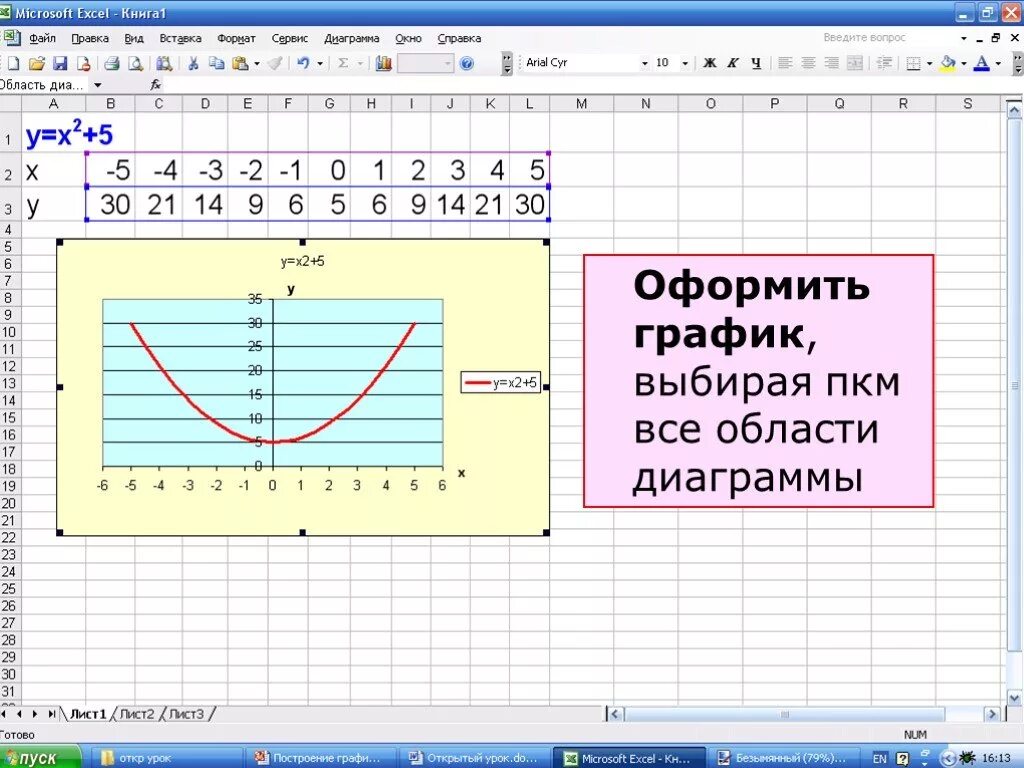Toggle align left

pos(785,63)
